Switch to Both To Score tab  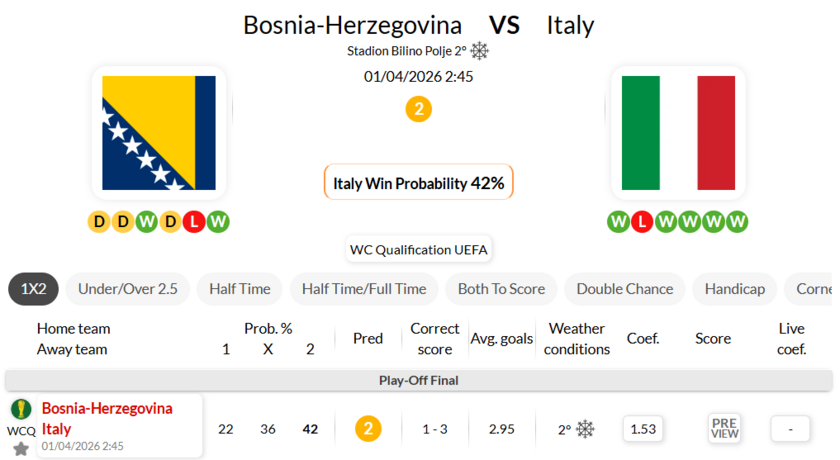click(501, 289)
